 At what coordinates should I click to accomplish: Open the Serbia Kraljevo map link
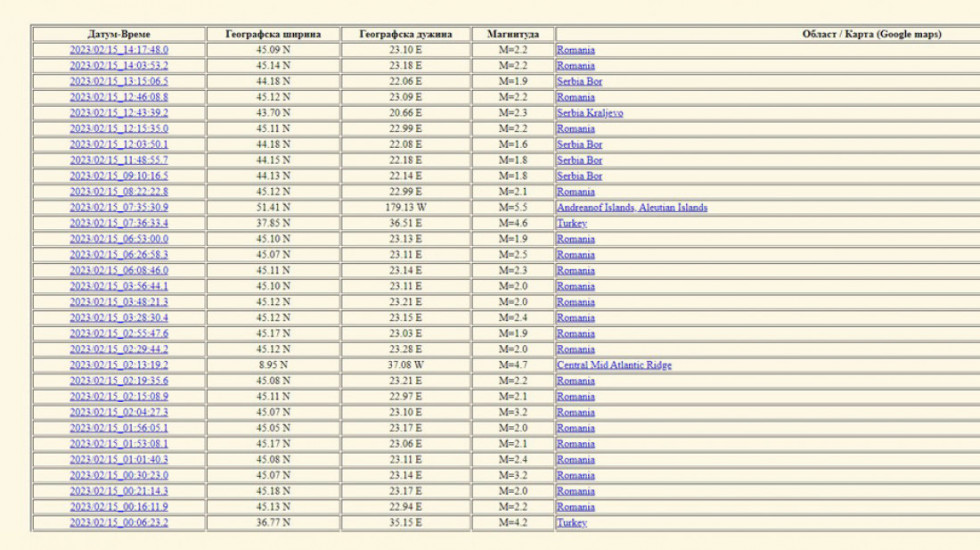point(589,113)
